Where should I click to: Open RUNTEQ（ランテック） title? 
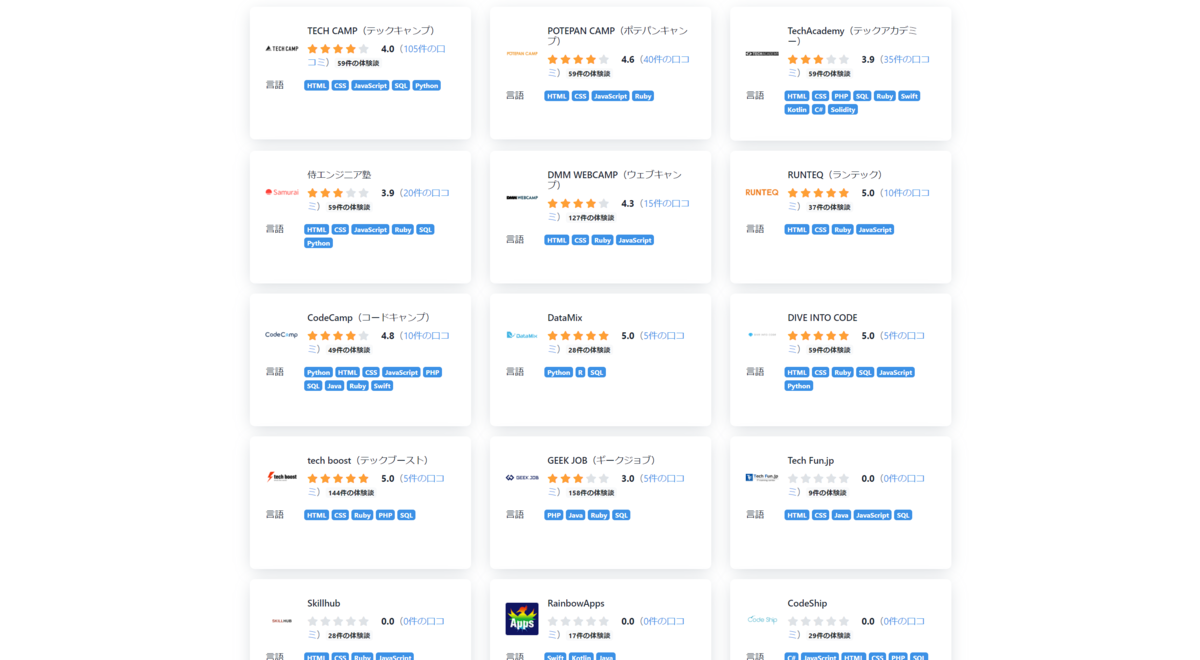pos(835,175)
